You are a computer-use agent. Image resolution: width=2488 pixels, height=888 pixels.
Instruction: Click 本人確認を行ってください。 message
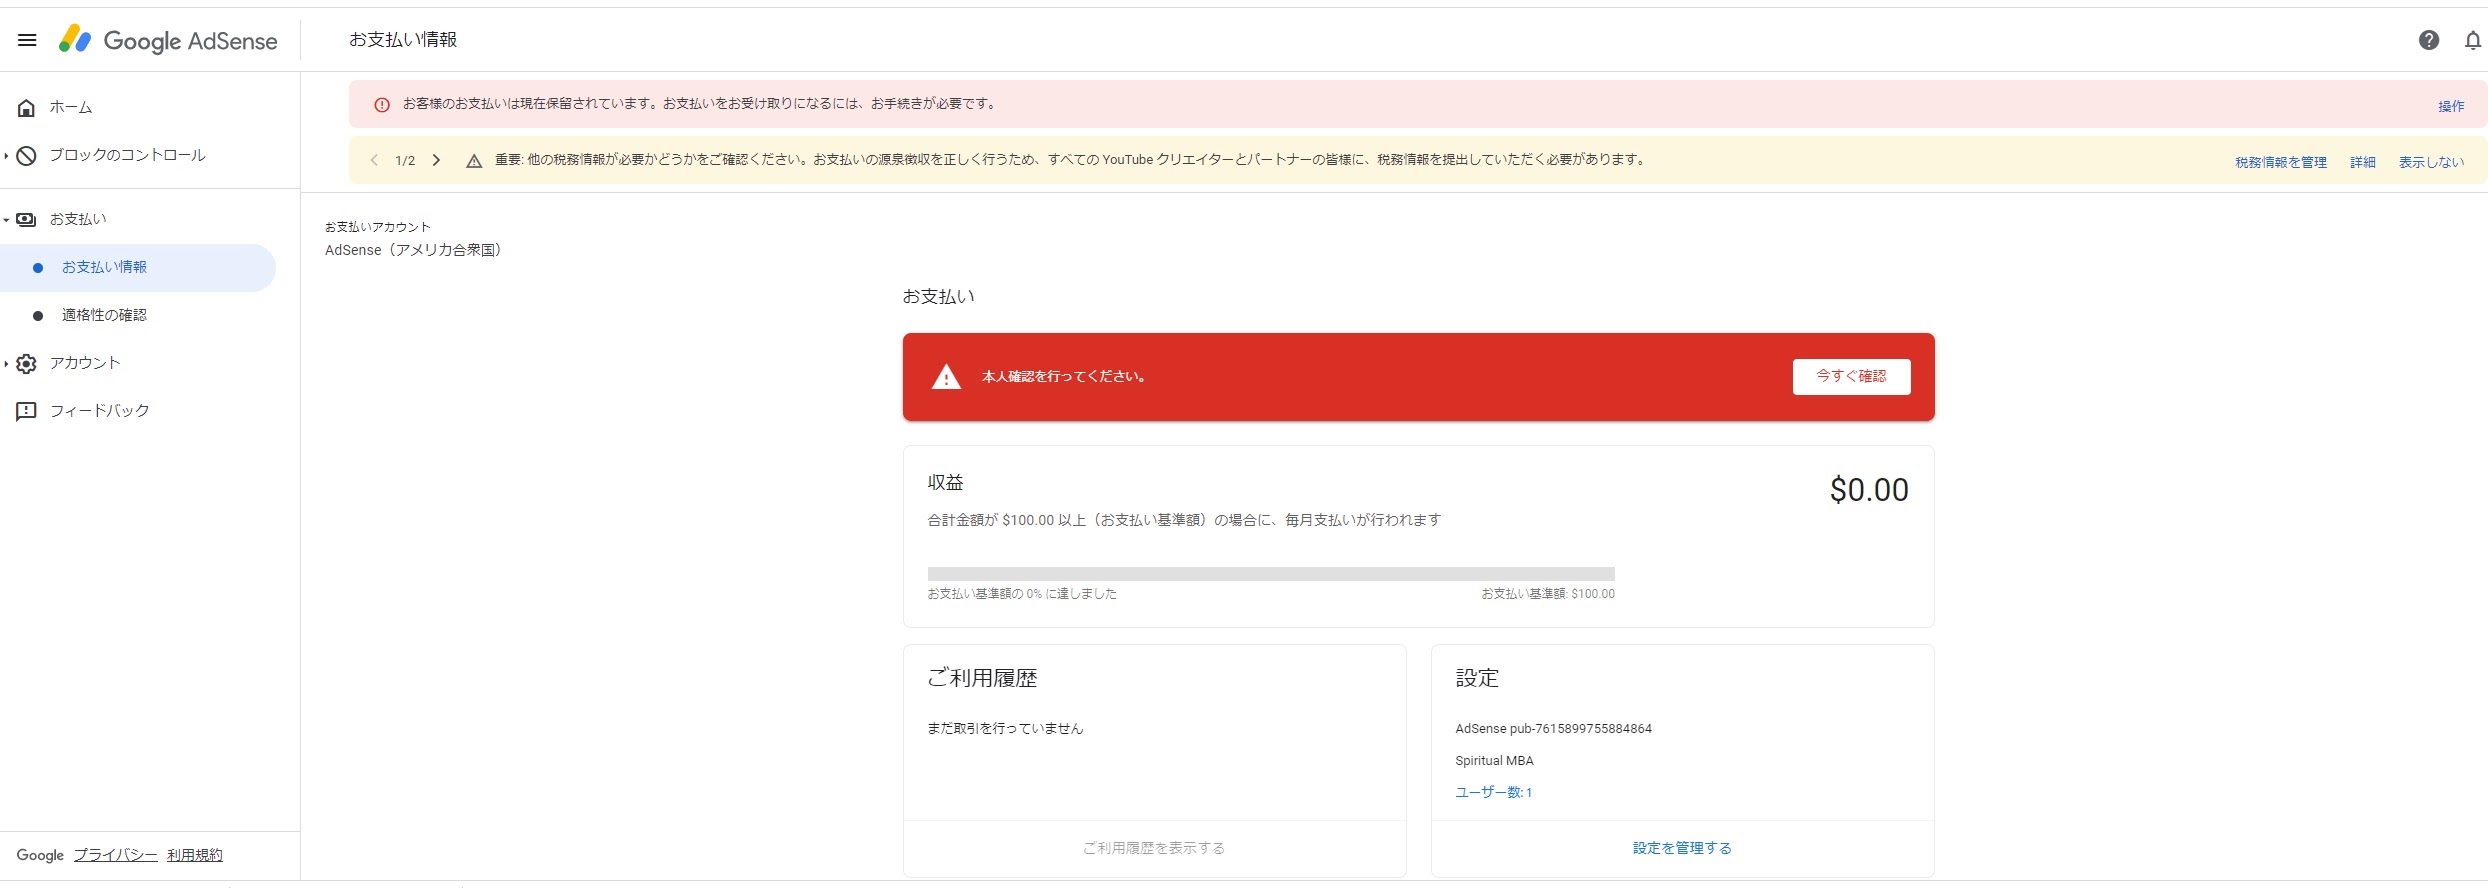(x=1064, y=377)
